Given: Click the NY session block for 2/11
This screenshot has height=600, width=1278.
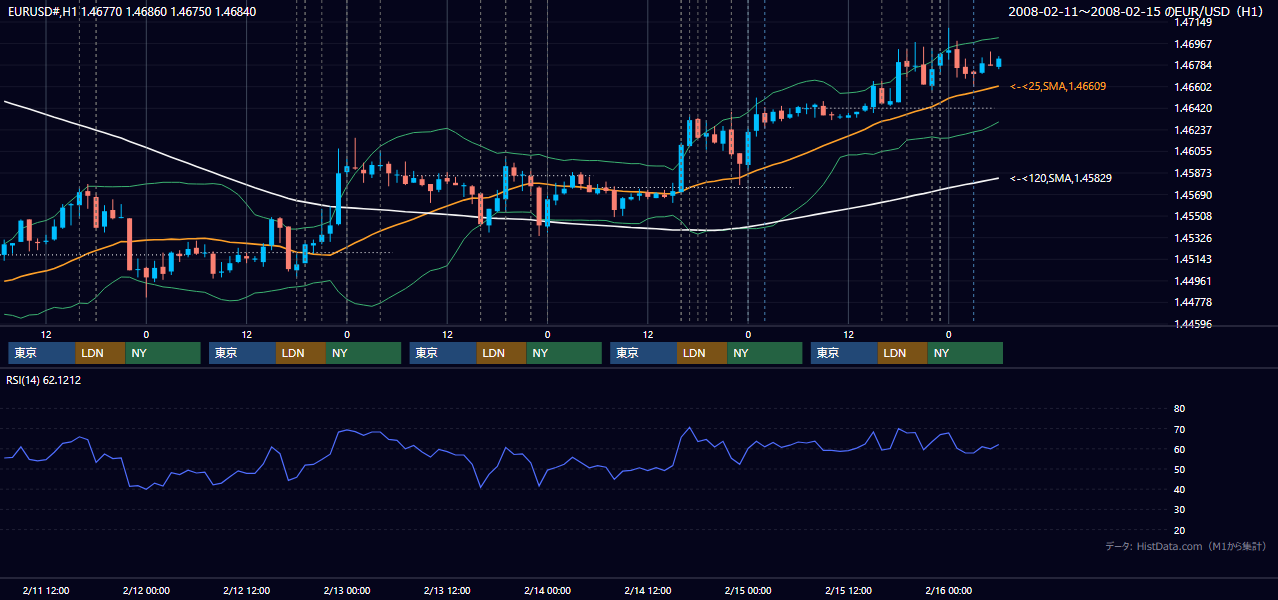Looking at the screenshot, I should [163, 353].
